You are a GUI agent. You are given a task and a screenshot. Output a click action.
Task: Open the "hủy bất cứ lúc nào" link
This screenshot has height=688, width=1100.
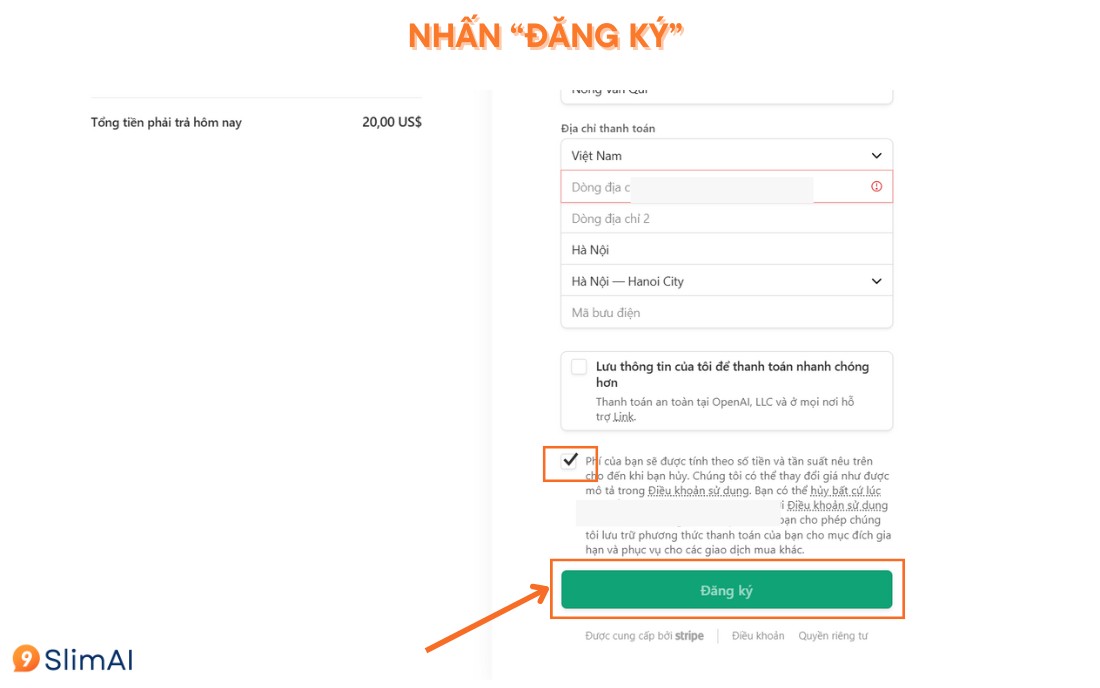pyautogui.click(x=845, y=491)
